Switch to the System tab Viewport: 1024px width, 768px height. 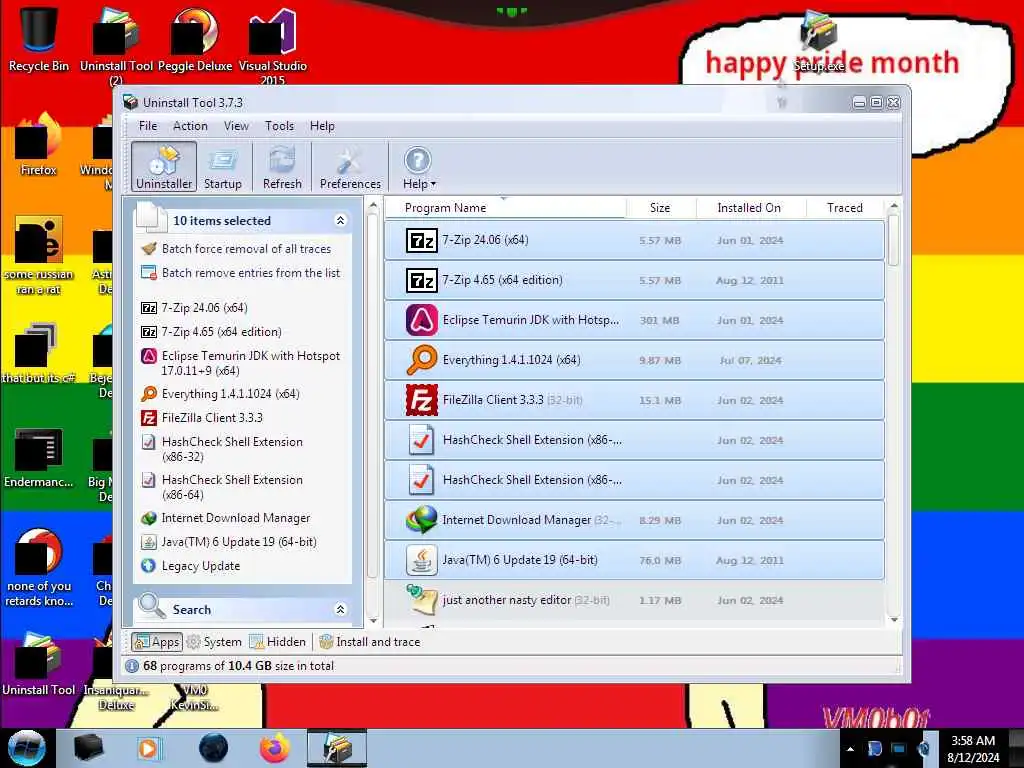(214, 642)
